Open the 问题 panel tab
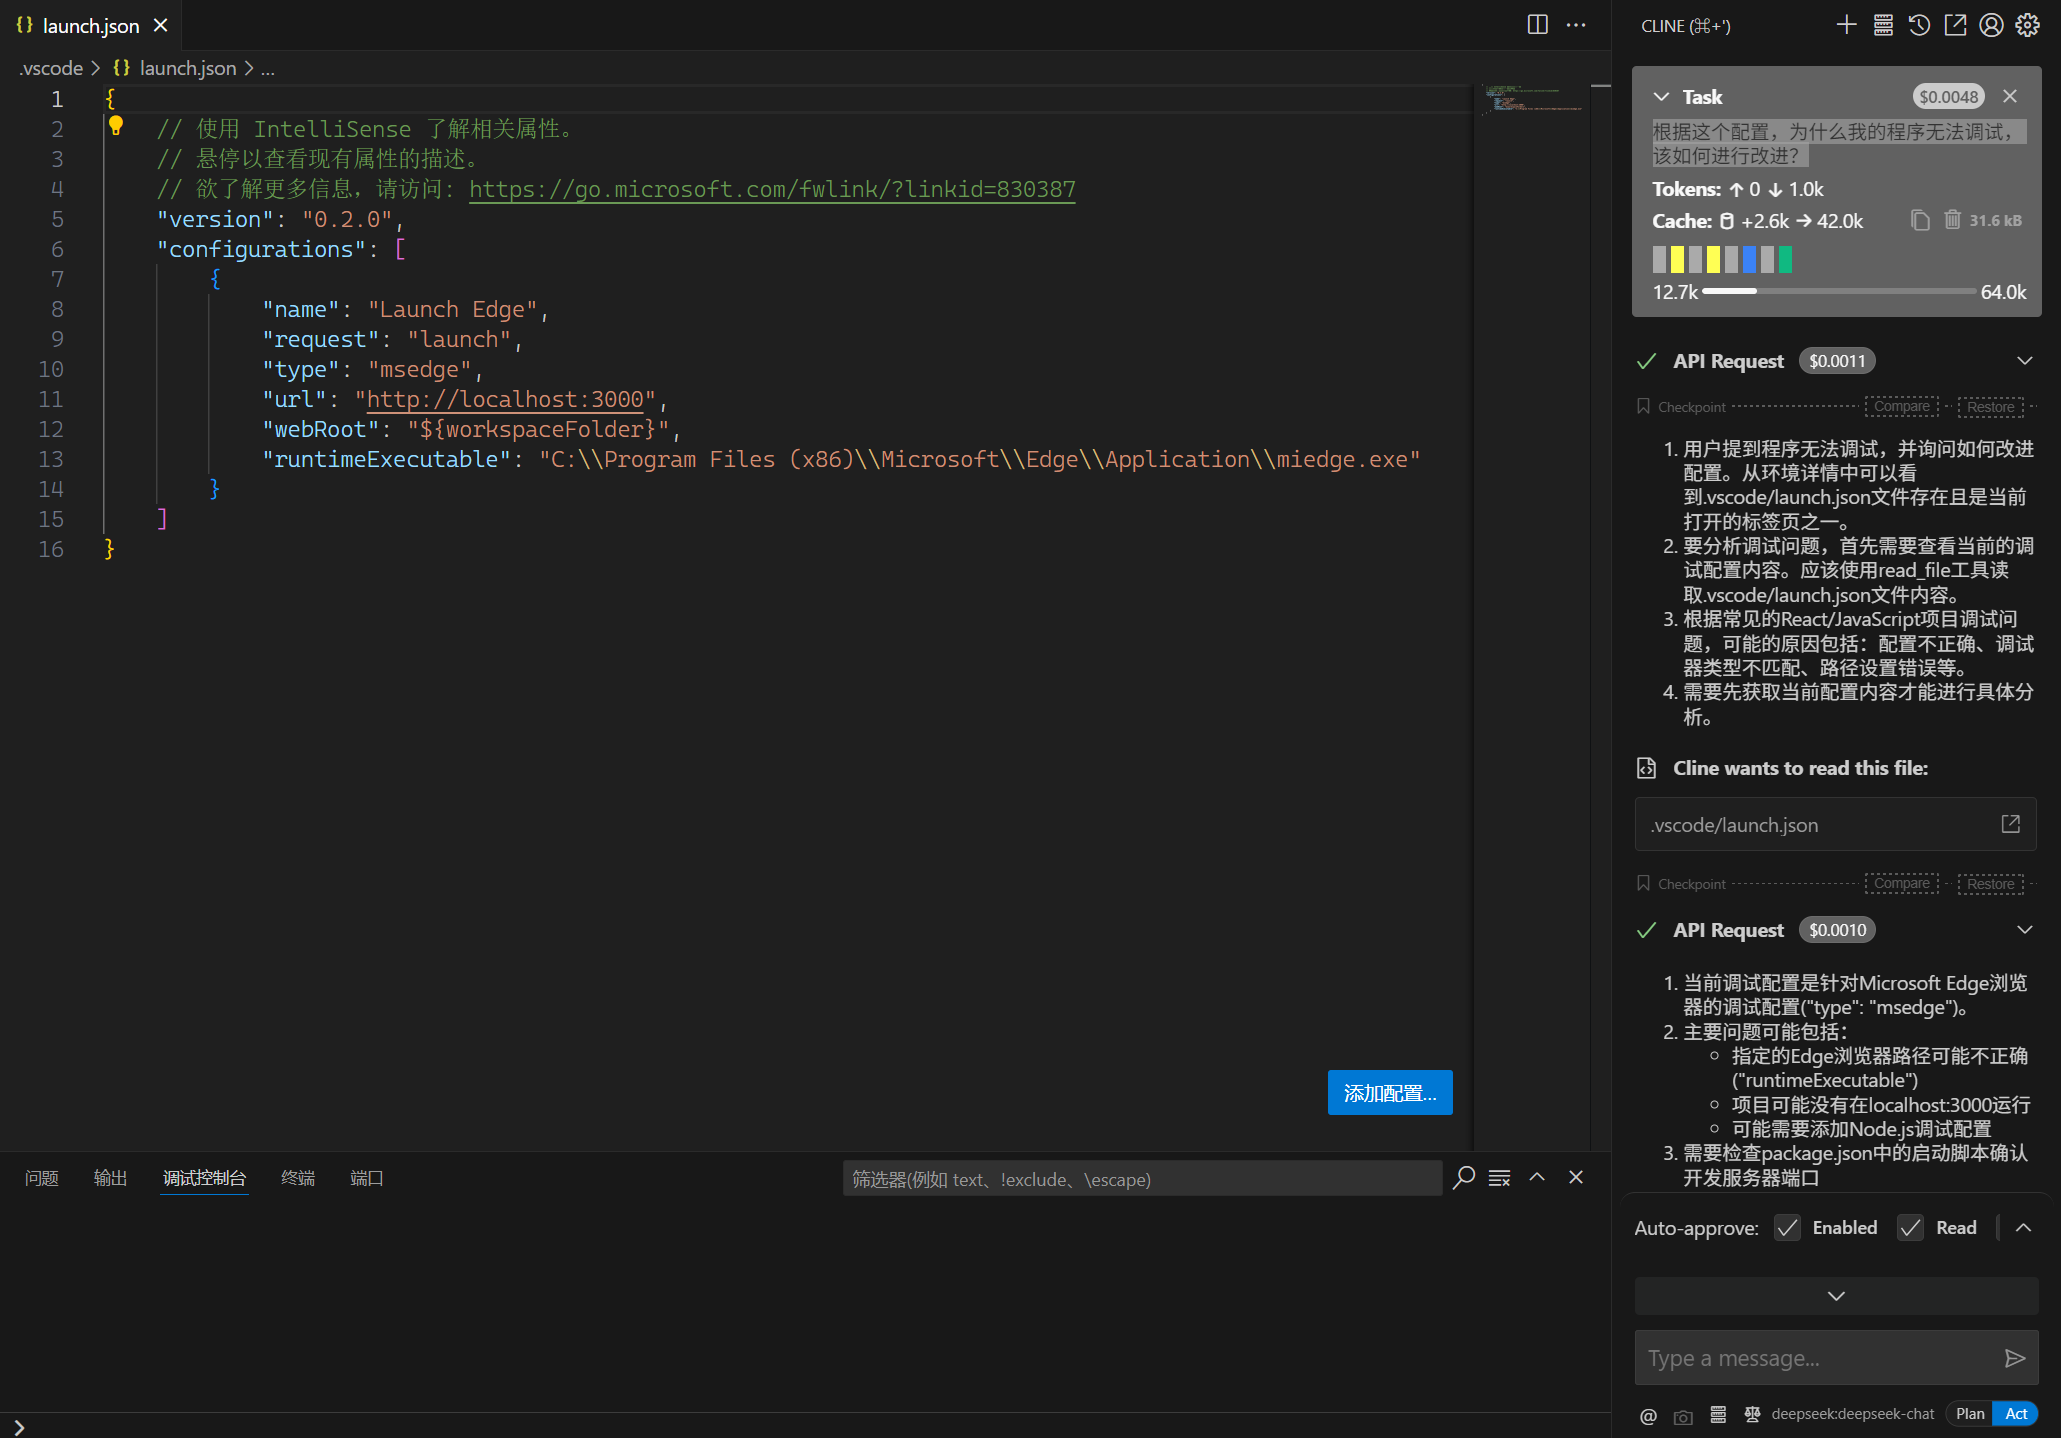Image resolution: width=2061 pixels, height=1438 pixels. click(x=41, y=1178)
